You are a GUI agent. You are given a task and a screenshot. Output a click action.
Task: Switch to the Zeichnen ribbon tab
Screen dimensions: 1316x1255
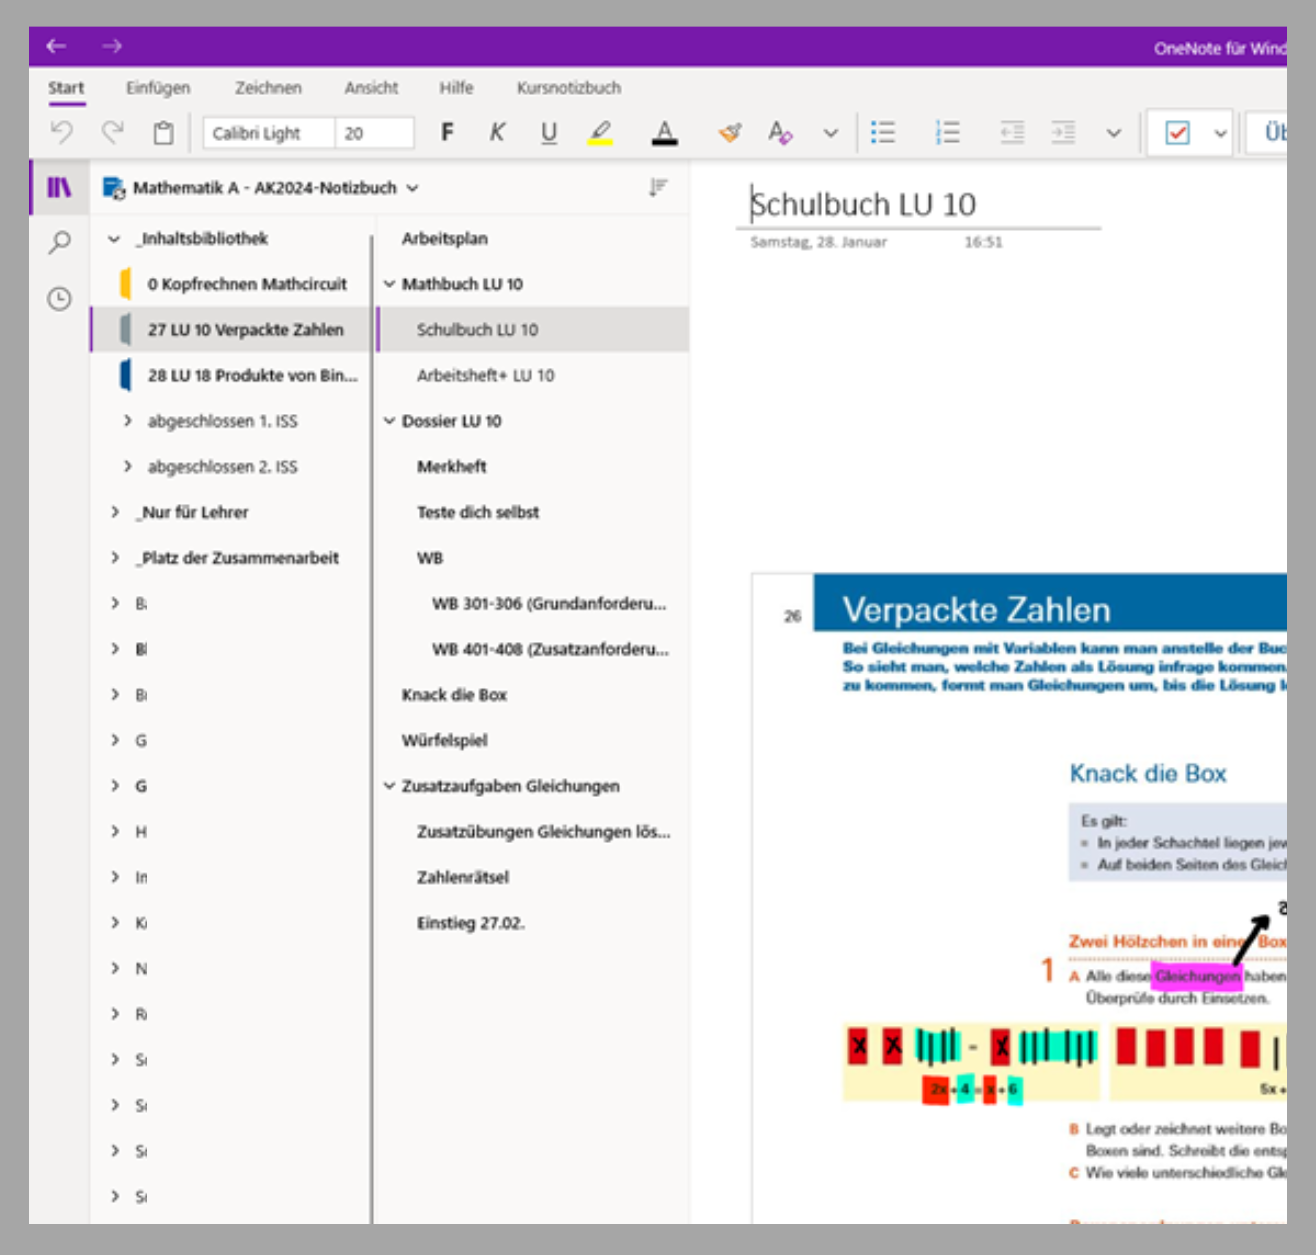[268, 88]
